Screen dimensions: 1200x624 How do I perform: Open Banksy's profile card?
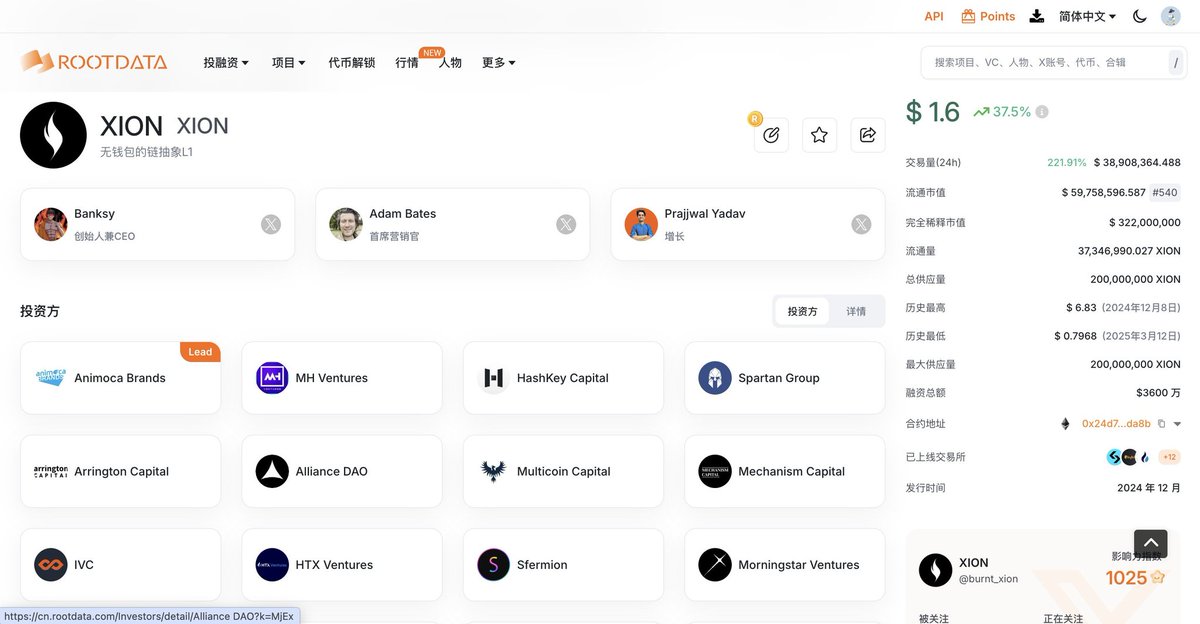click(x=157, y=224)
